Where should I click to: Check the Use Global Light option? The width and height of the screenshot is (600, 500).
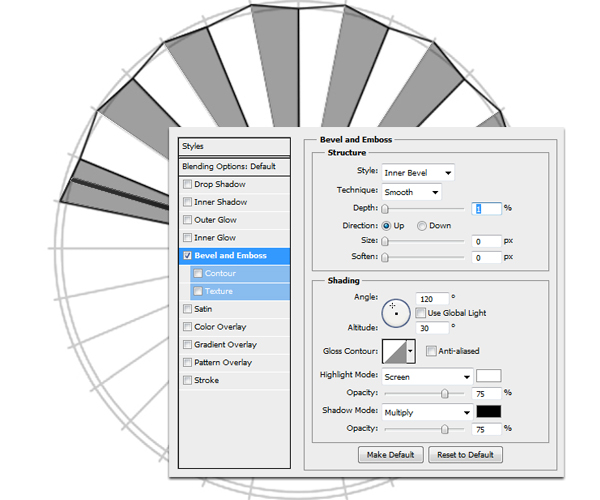421,313
